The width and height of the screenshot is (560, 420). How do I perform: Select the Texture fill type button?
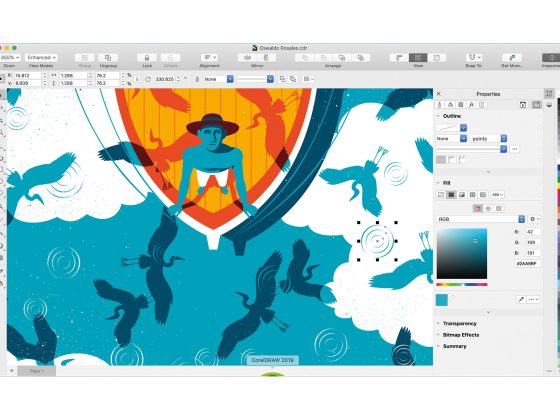pyautogui.click(x=483, y=195)
